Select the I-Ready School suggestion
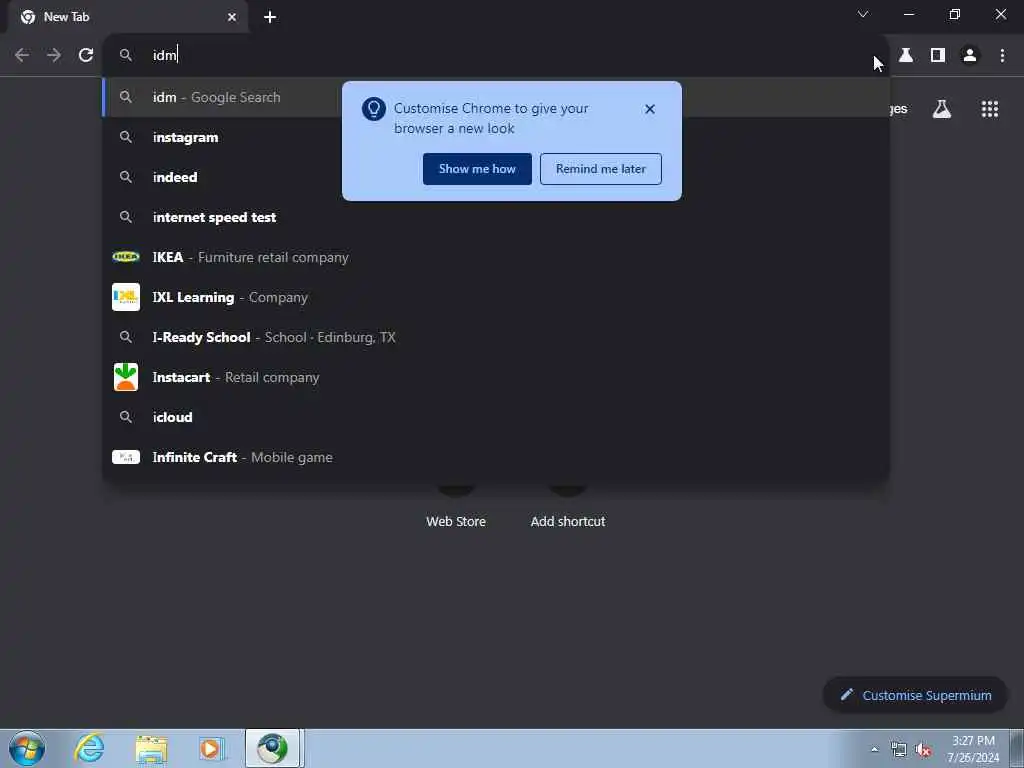This screenshot has width=1024, height=768. [x=496, y=337]
